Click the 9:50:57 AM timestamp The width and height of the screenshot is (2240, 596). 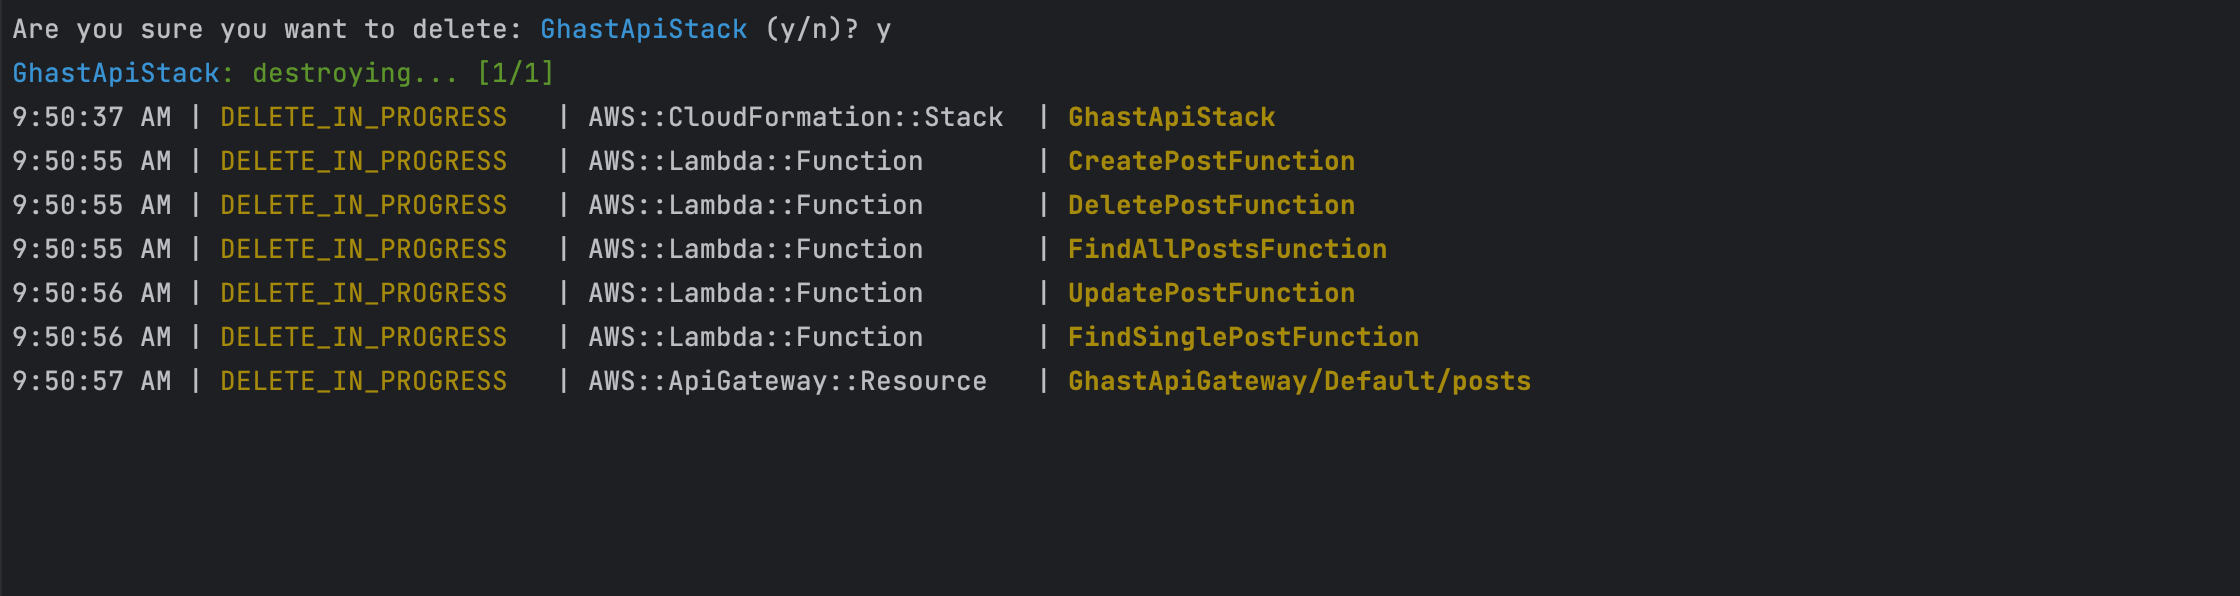coord(91,381)
